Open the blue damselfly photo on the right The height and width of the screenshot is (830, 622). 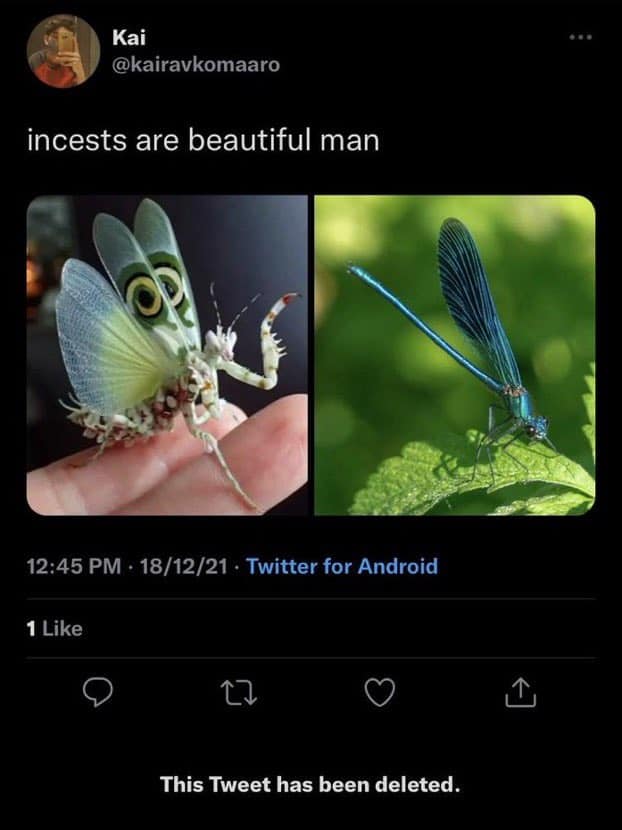(x=455, y=355)
